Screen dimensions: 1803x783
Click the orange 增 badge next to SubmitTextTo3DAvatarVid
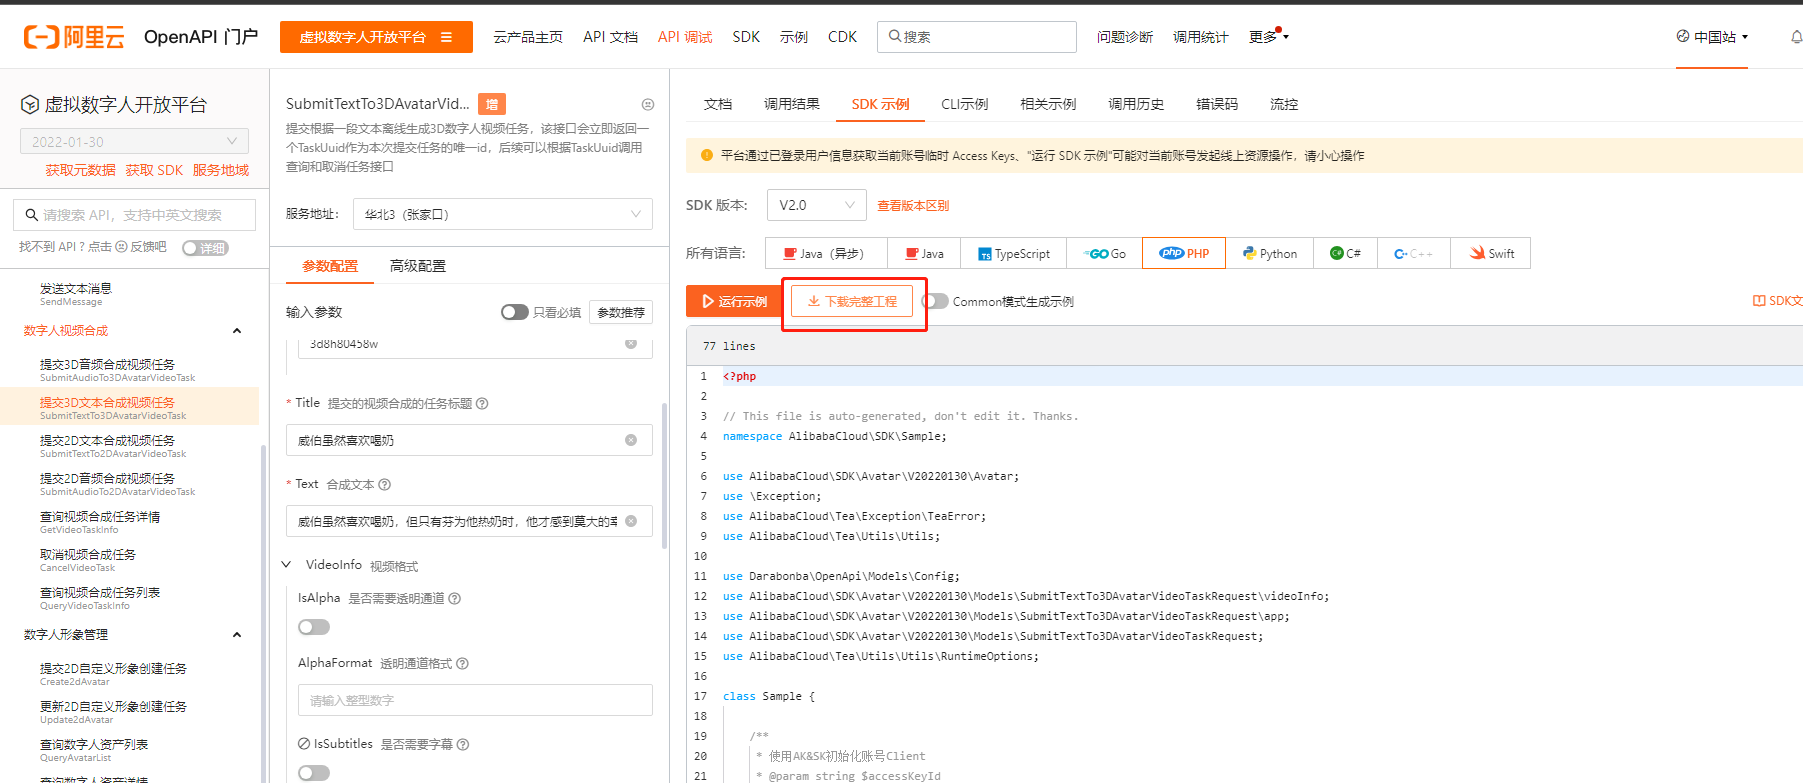point(492,104)
